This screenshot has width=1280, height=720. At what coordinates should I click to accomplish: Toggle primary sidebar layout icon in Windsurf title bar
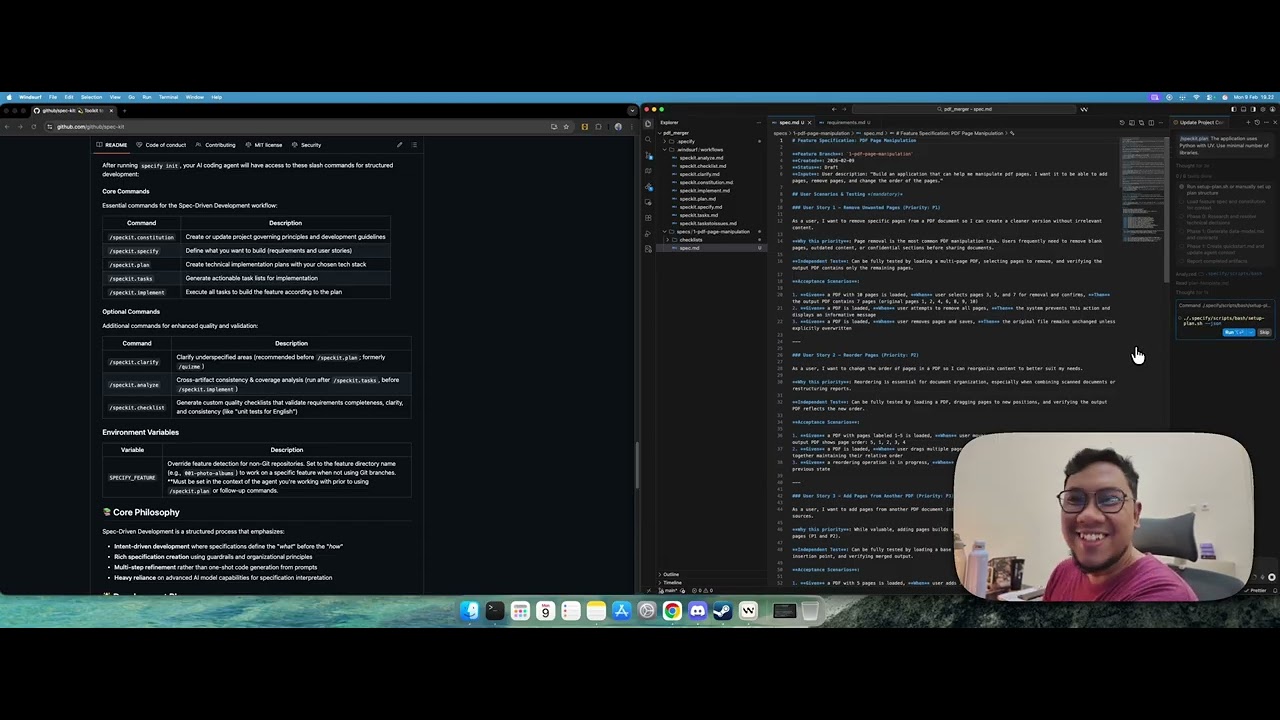[1234, 109]
